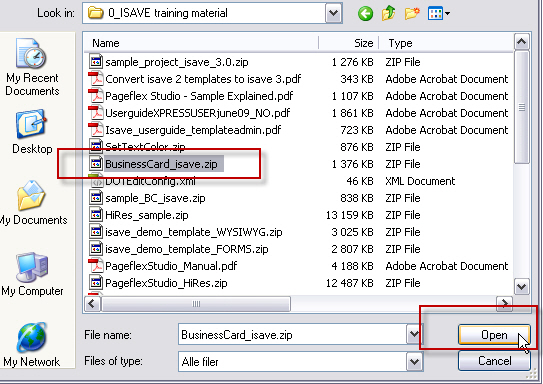Click the '12 487 KB' size value
This screenshot has height=384, width=543.
point(349,283)
